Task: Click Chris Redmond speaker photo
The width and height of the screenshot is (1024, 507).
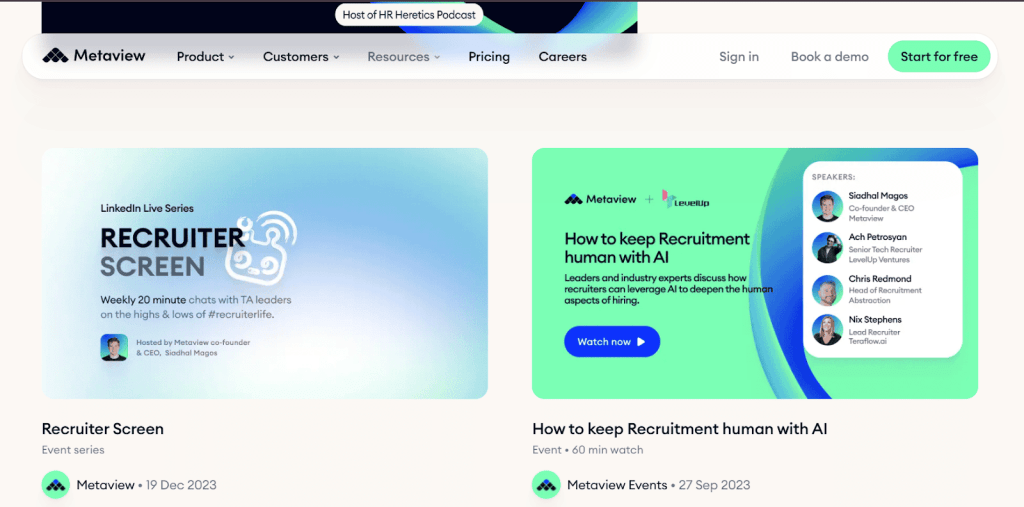Action: point(827,289)
